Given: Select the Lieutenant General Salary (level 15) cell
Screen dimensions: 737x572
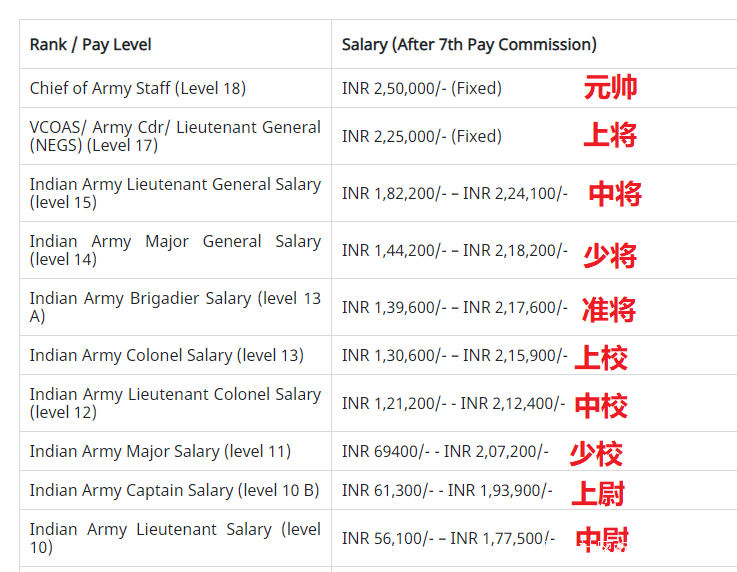Looking at the screenshot, I should click(x=175, y=193).
